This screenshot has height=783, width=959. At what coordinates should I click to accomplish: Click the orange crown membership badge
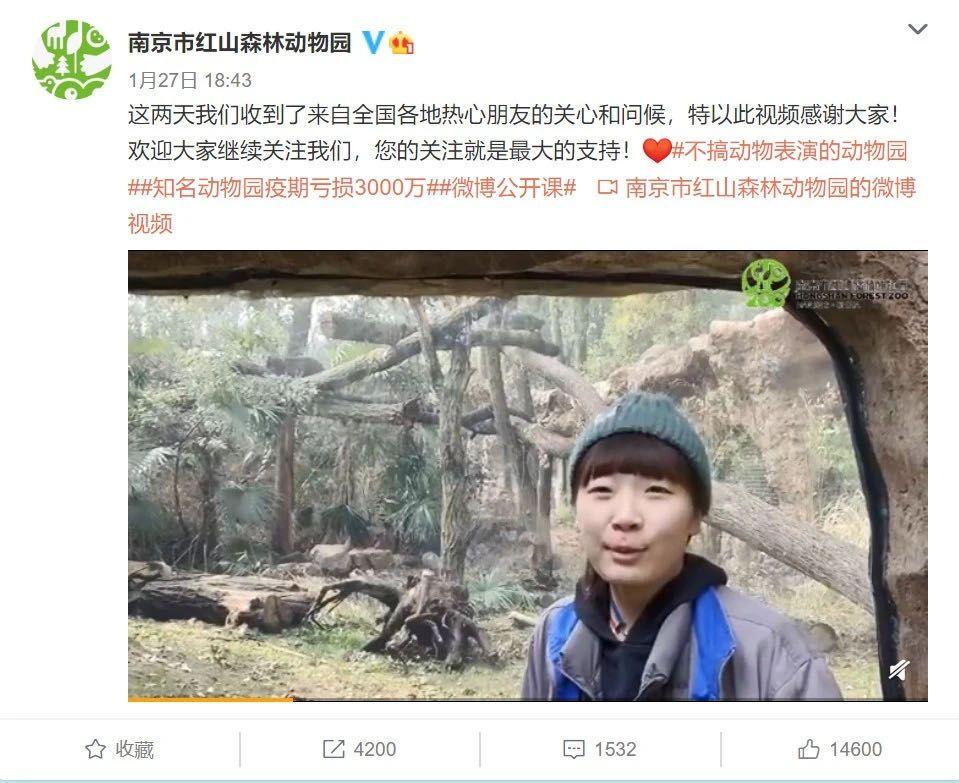402,43
